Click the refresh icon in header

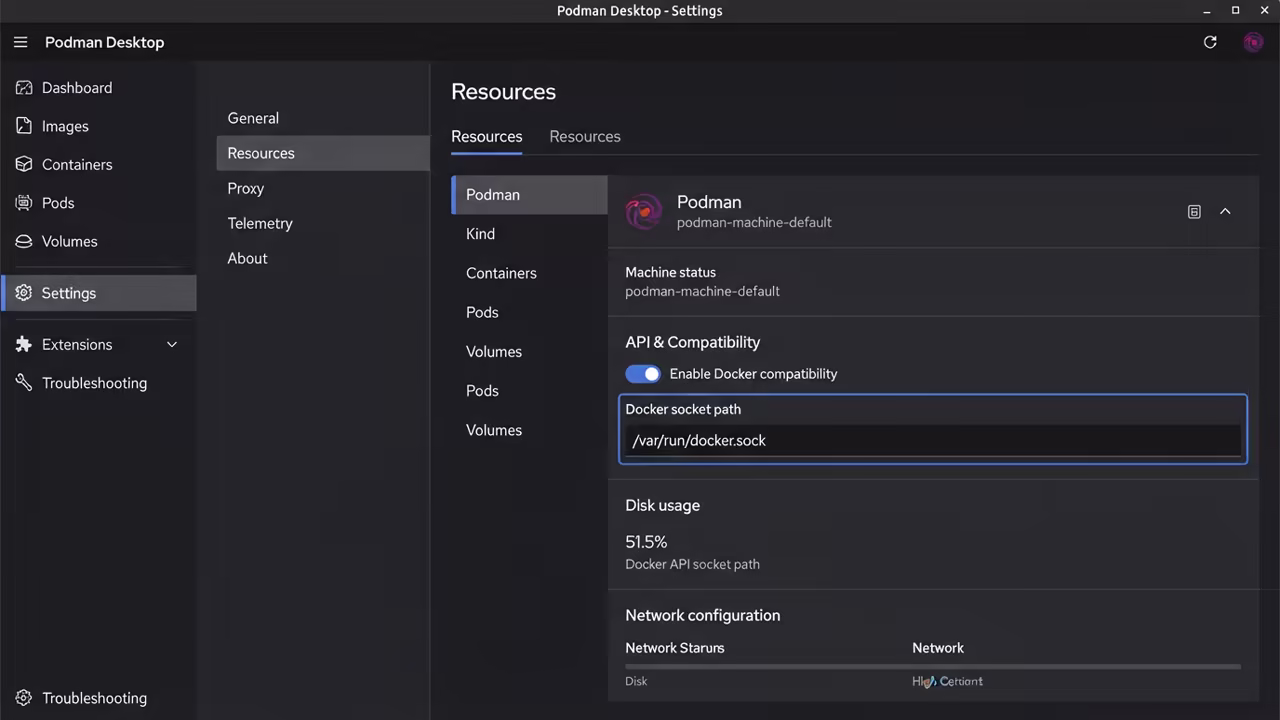[x=1210, y=42]
